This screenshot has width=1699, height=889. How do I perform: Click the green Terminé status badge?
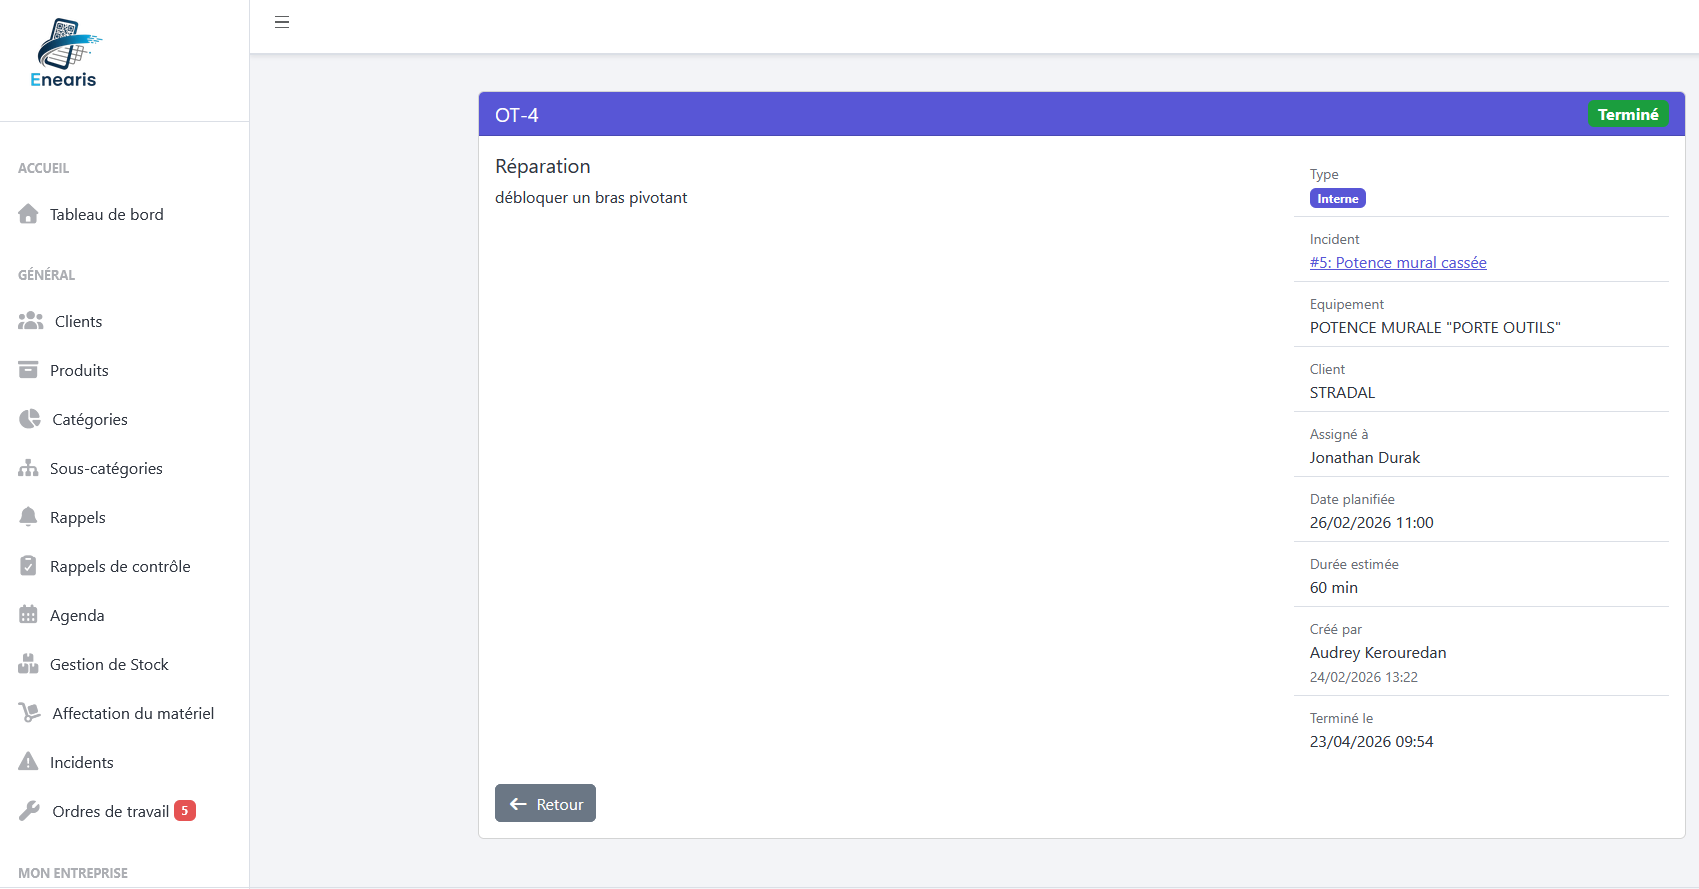tap(1628, 114)
